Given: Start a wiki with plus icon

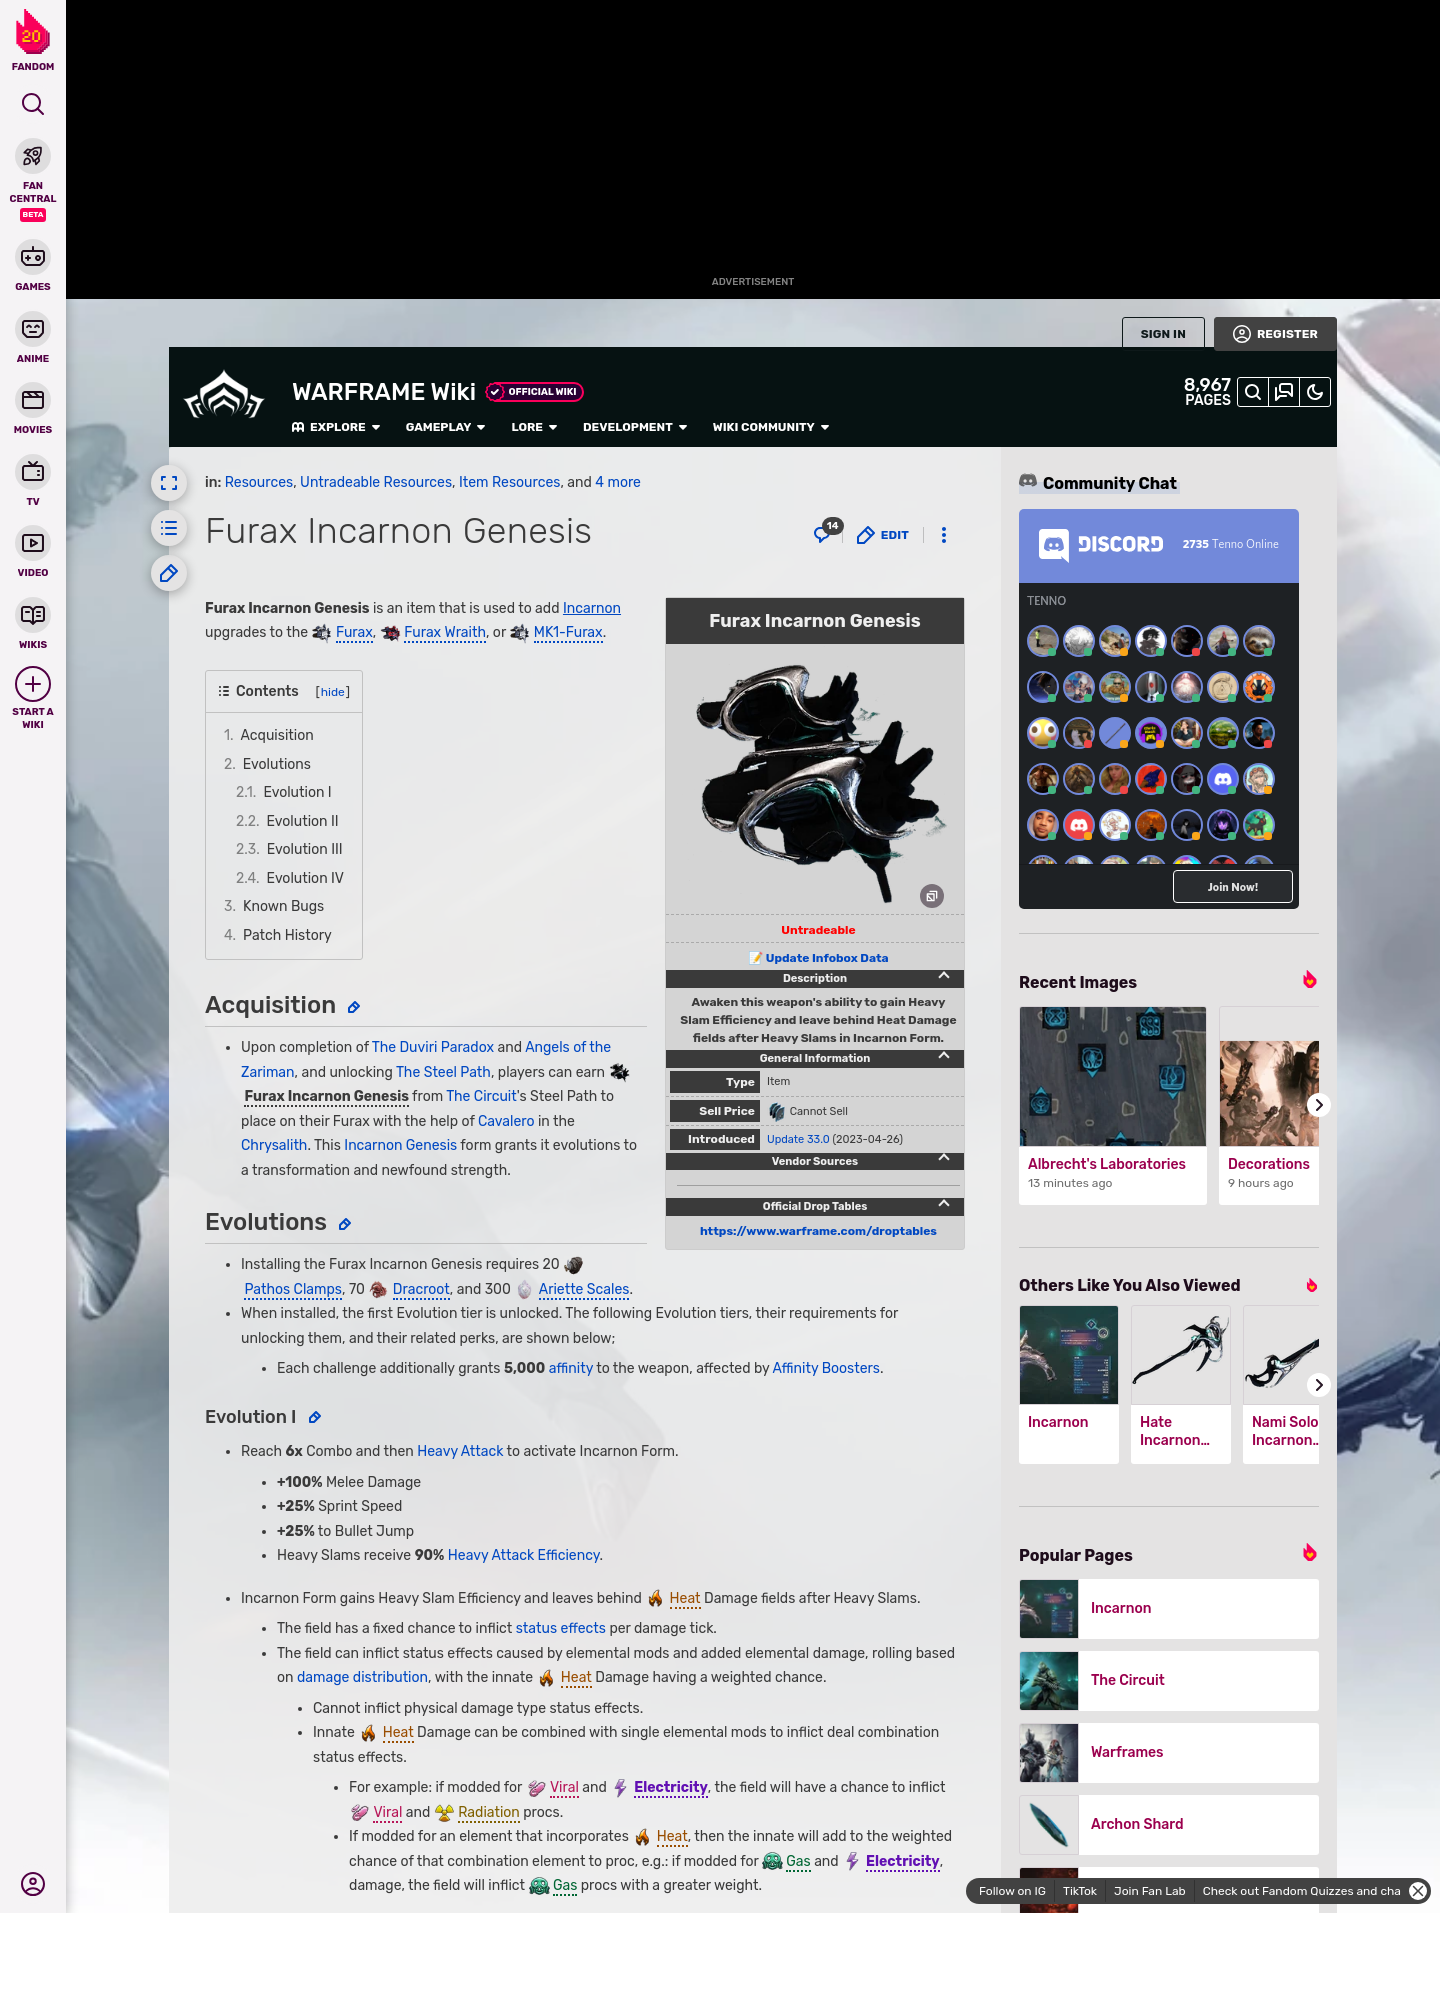Looking at the screenshot, I should click(x=33, y=684).
